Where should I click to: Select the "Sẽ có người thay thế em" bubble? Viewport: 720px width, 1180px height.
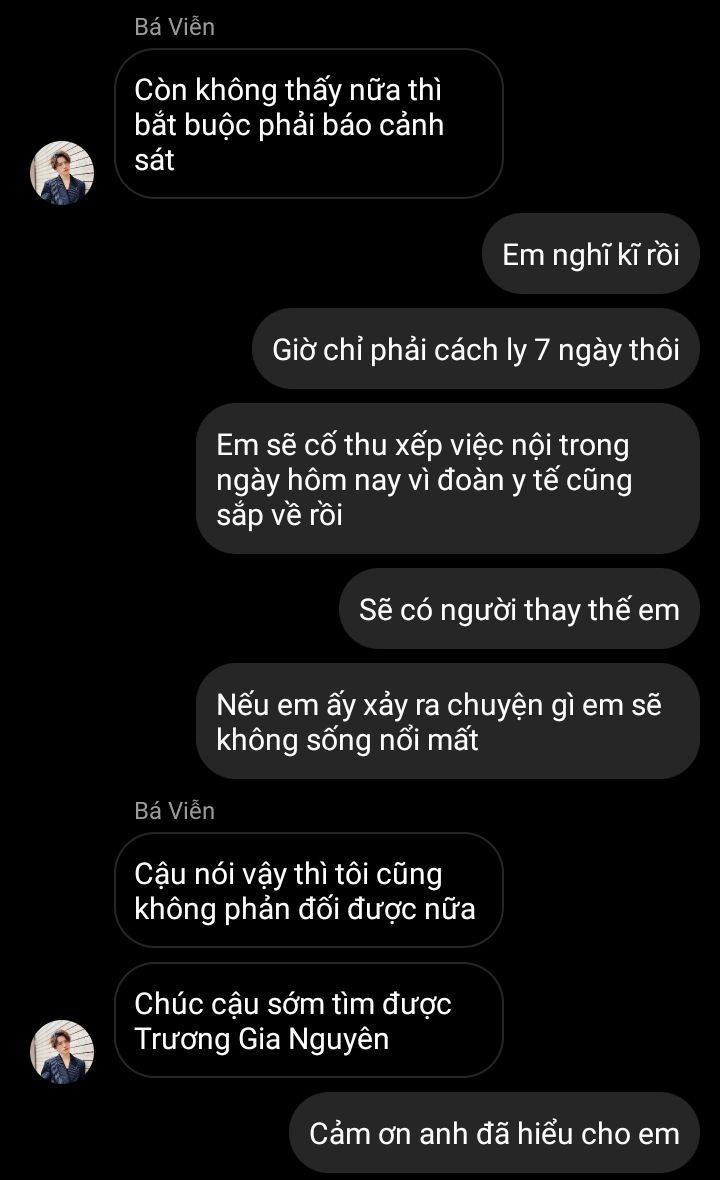[x=519, y=609]
